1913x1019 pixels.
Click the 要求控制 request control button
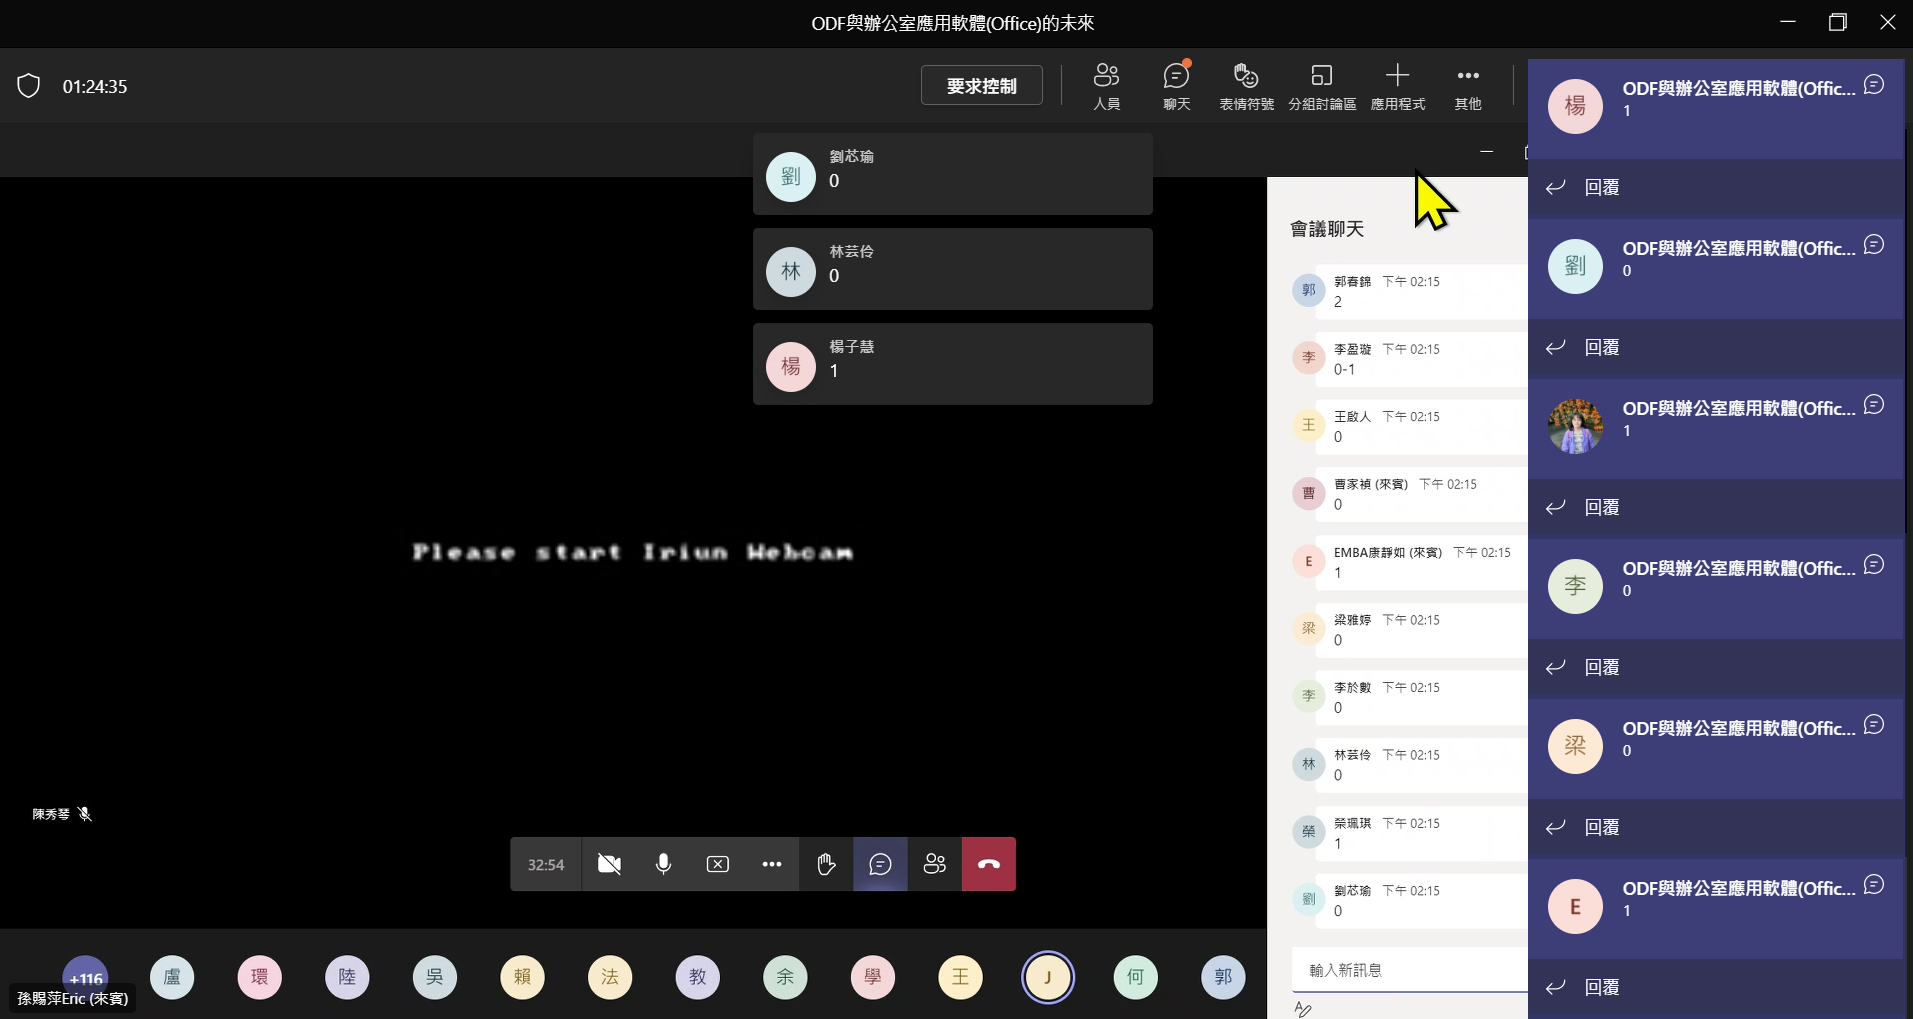(x=982, y=85)
